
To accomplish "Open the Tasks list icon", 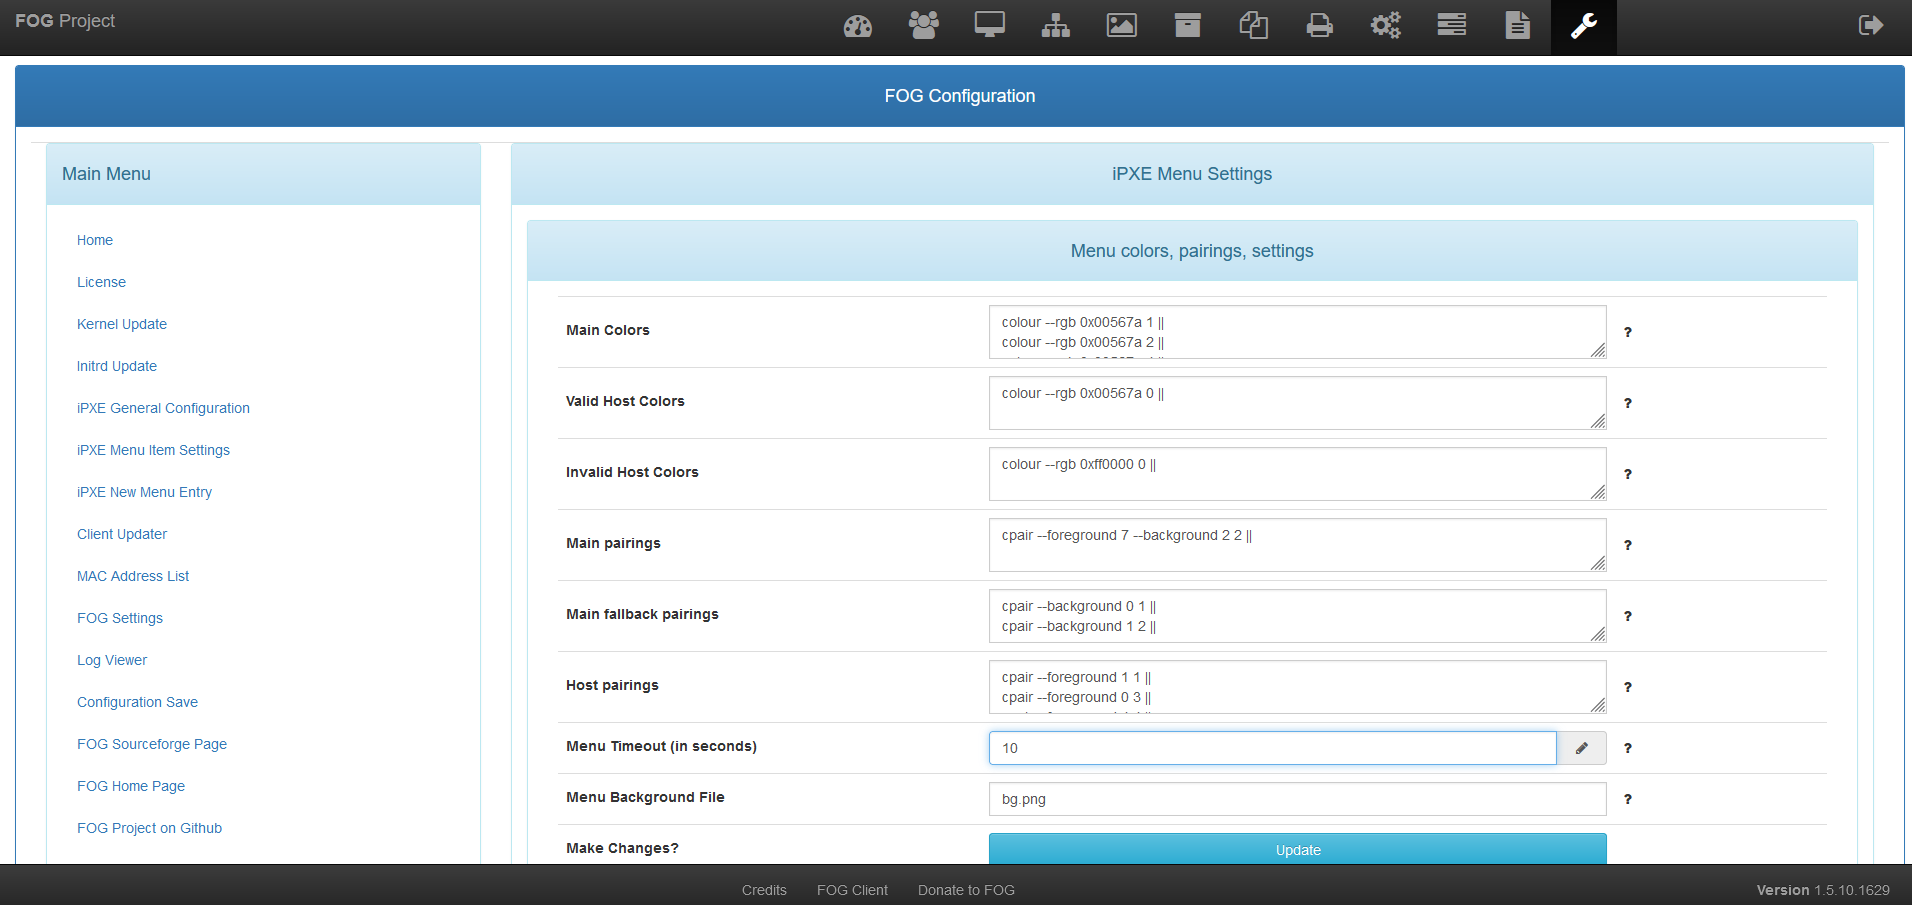I will [x=1451, y=26].
